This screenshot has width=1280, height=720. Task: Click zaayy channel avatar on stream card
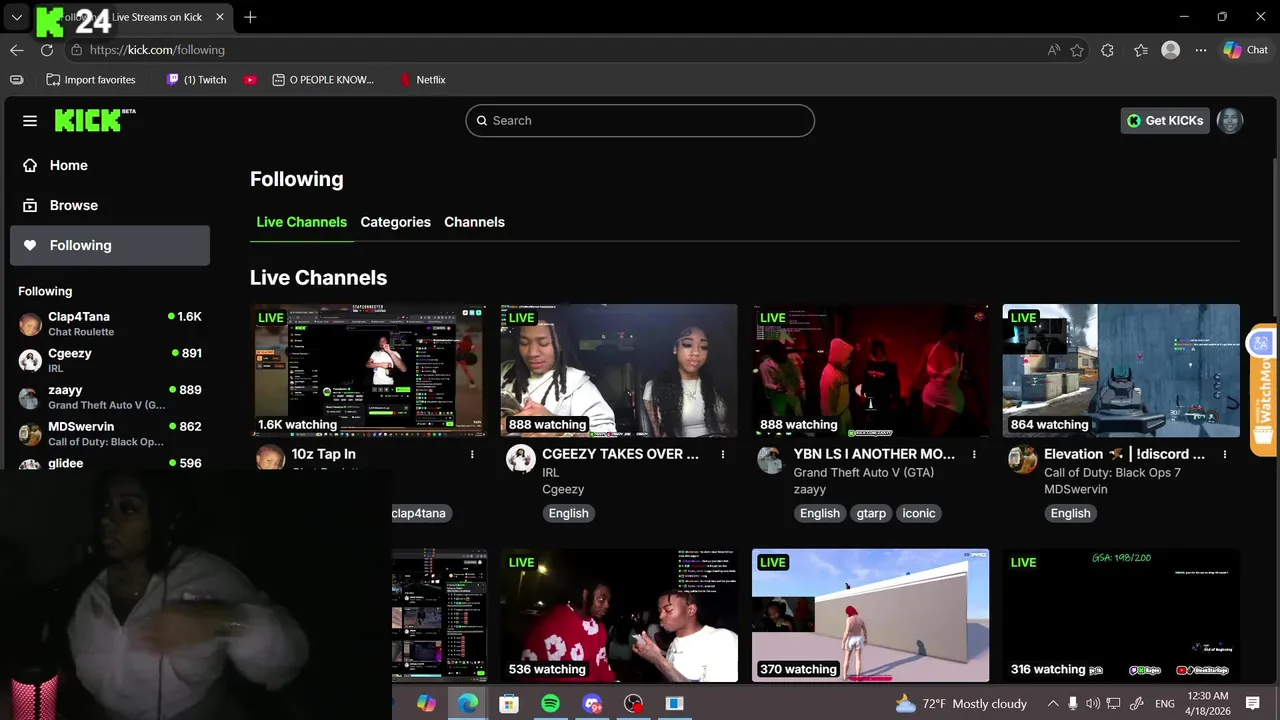[770, 460]
